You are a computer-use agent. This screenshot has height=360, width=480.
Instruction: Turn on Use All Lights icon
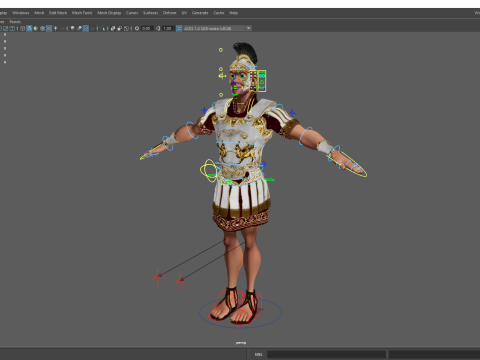pos(55,28)
